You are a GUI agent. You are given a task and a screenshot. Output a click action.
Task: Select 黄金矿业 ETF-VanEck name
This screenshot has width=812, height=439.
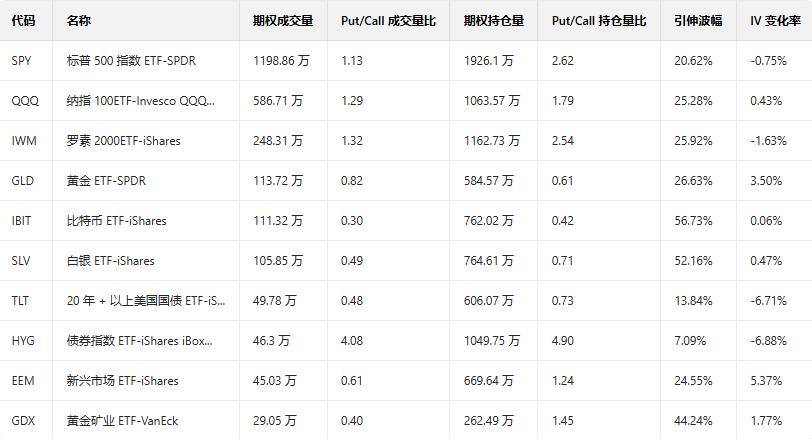point(122,420)
